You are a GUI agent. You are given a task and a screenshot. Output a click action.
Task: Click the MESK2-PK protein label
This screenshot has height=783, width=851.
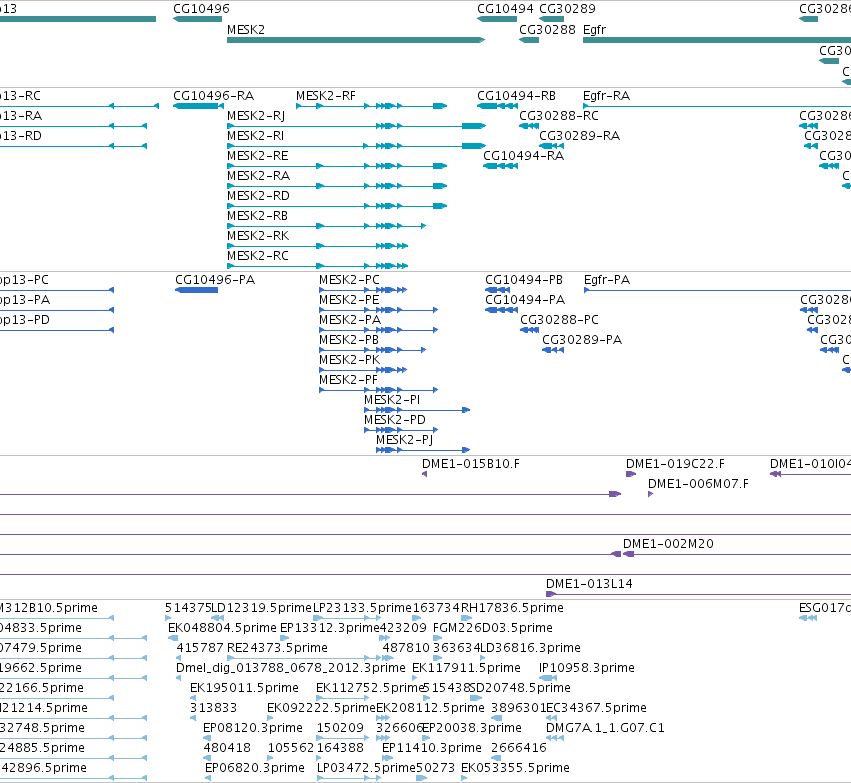coord(350,360)
